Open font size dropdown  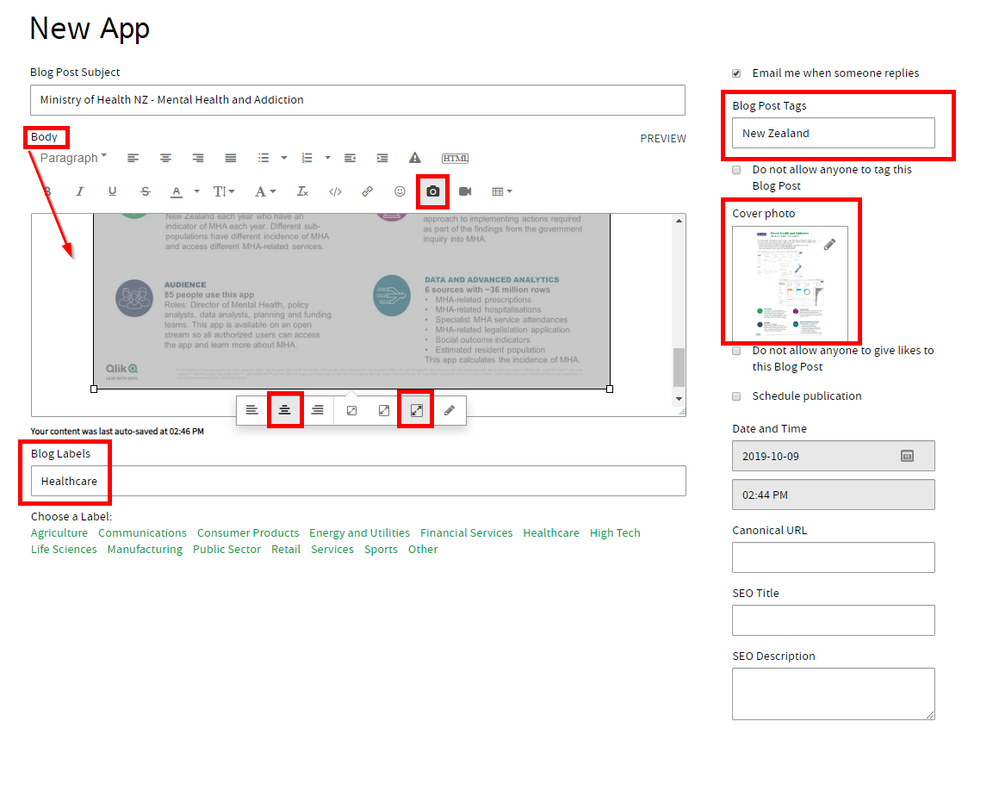224,191
